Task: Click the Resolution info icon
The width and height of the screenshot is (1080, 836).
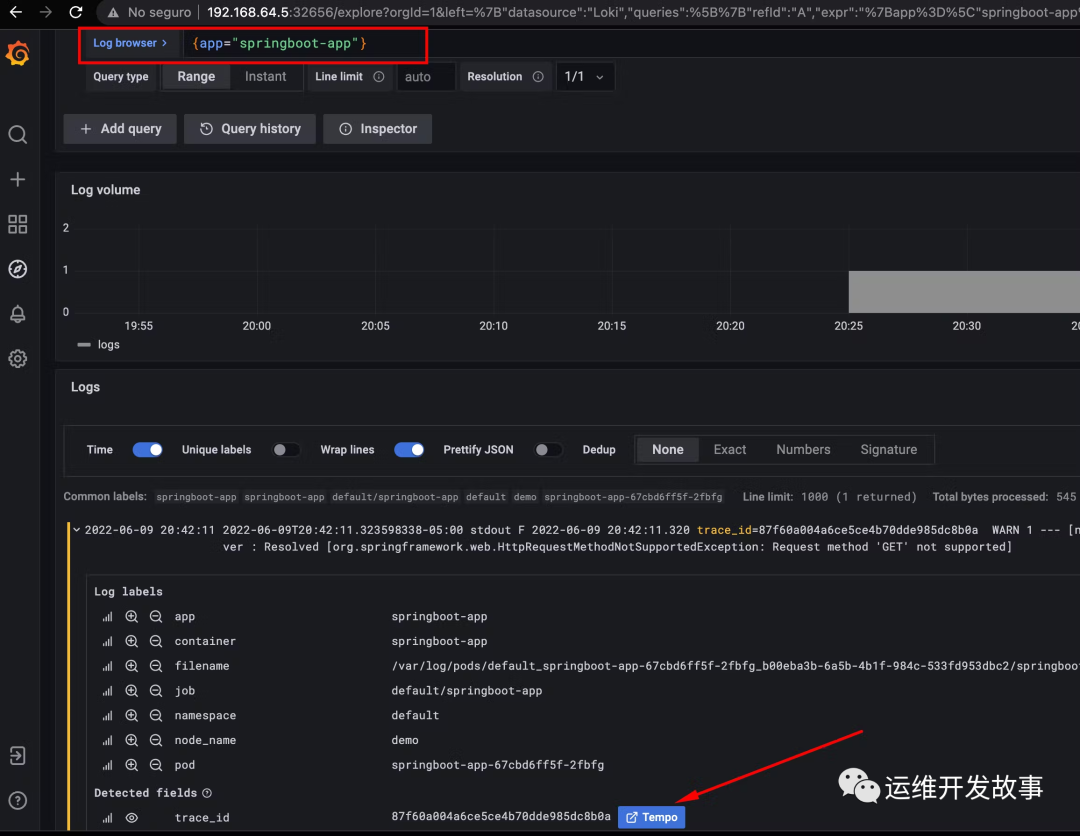Action: coord(538,76)
